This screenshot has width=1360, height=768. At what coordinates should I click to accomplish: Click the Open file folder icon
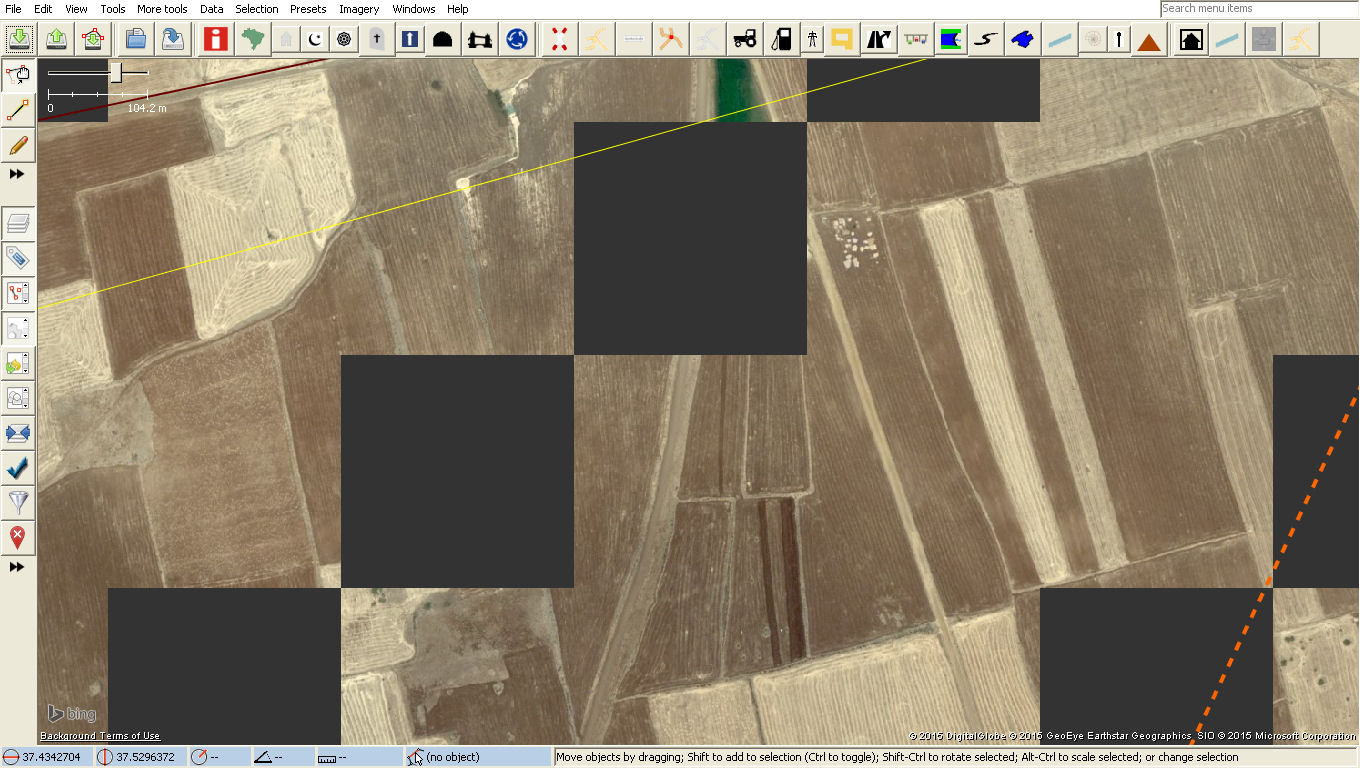pyautogui.click(x=135, y=39)
